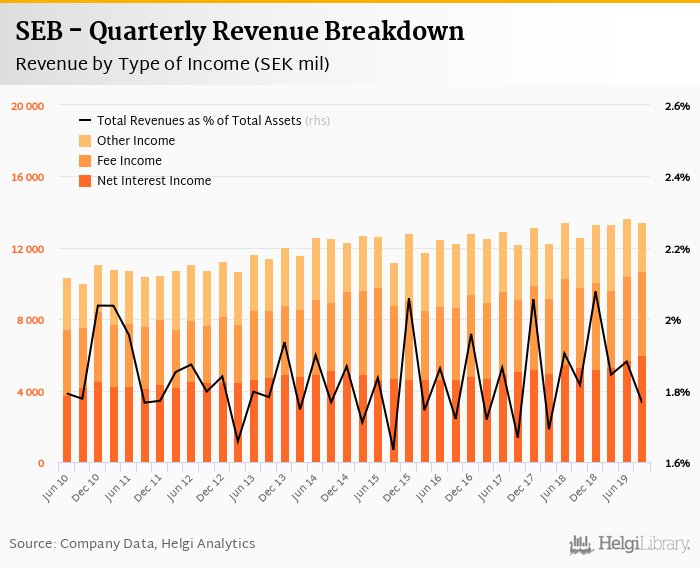
Task: Toggle the 'Net Interest Income' legend label
Action: [154, 181]
